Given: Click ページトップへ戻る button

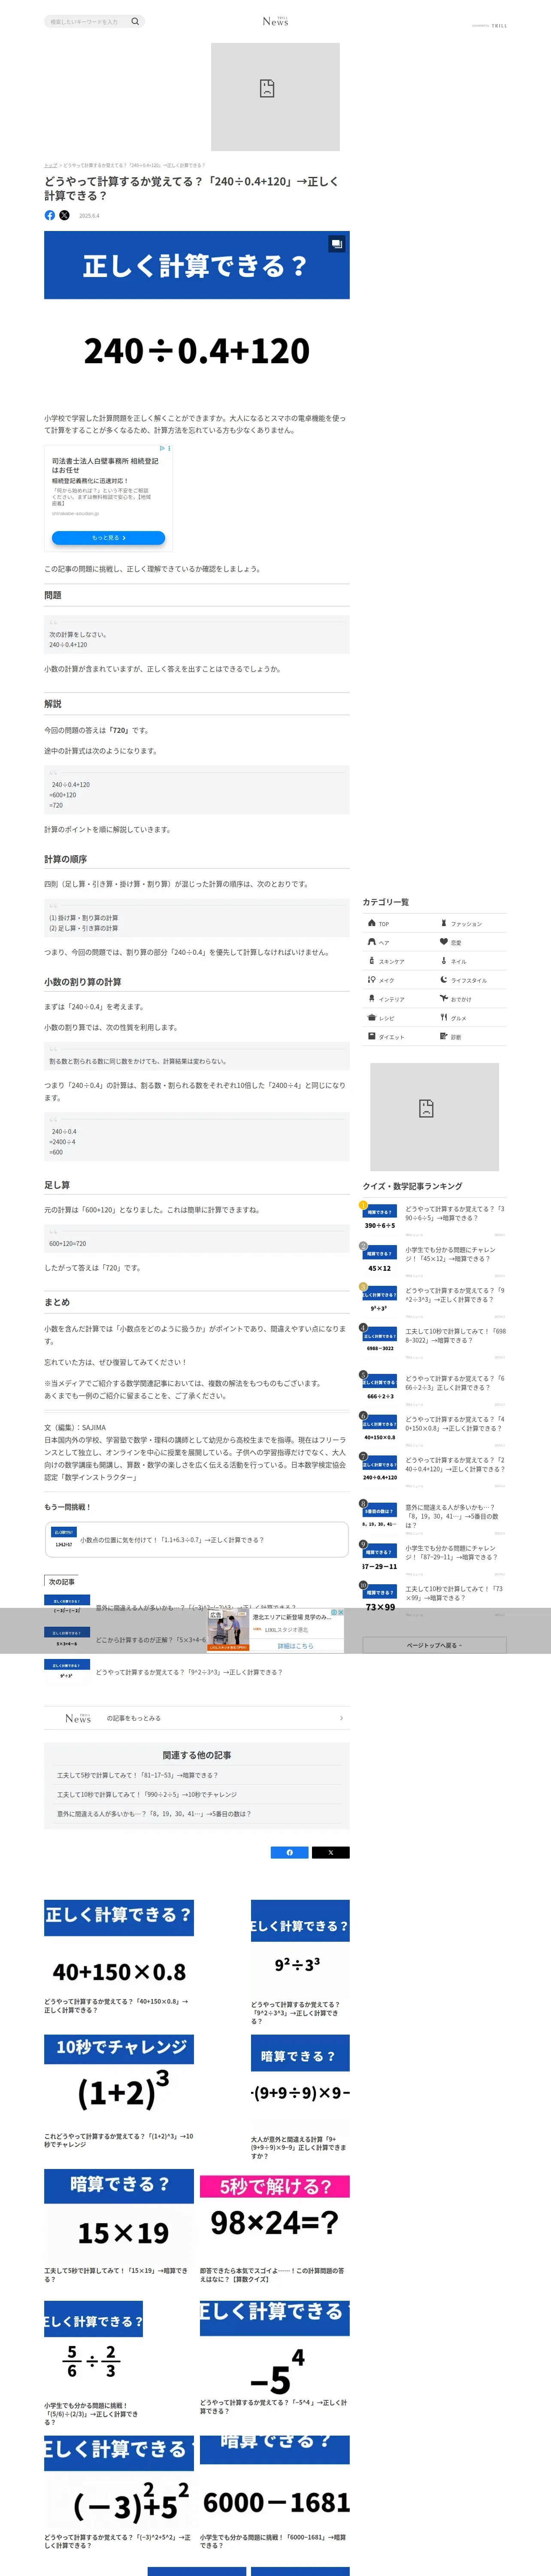Looking at the screenshot, I should pyautogui.click(x=434, y=1645).
